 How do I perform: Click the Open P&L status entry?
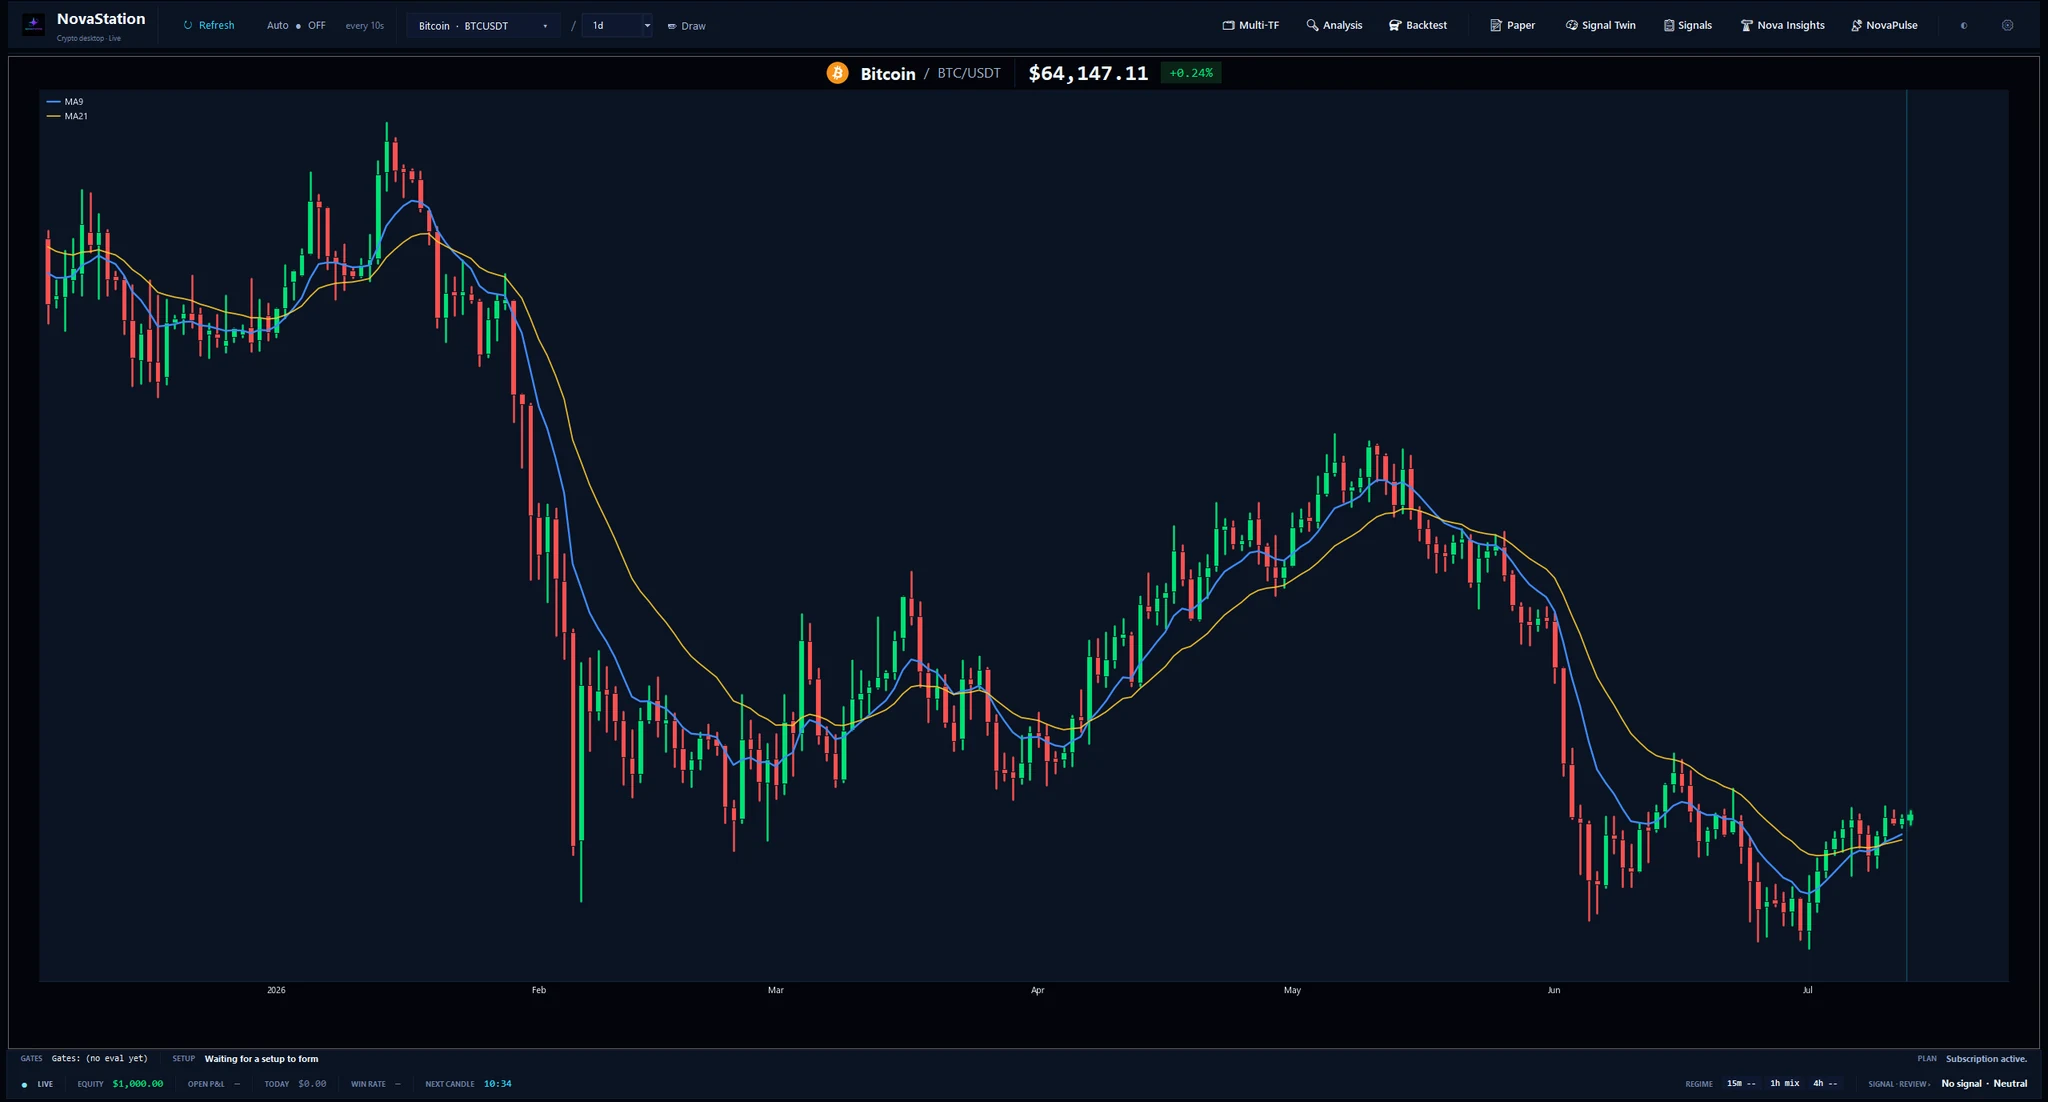coord(214,1085)
